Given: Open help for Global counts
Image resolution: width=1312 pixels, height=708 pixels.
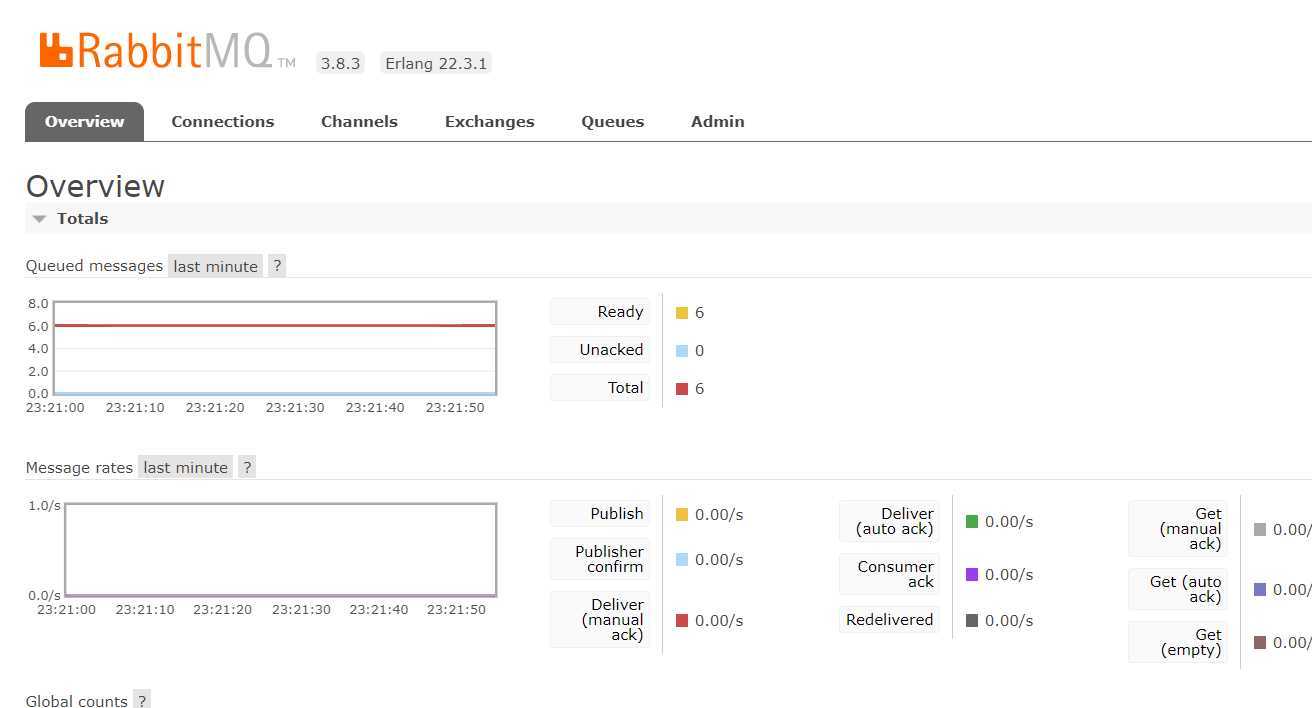Looking at the screenshot, I should (x=142, y=701).
